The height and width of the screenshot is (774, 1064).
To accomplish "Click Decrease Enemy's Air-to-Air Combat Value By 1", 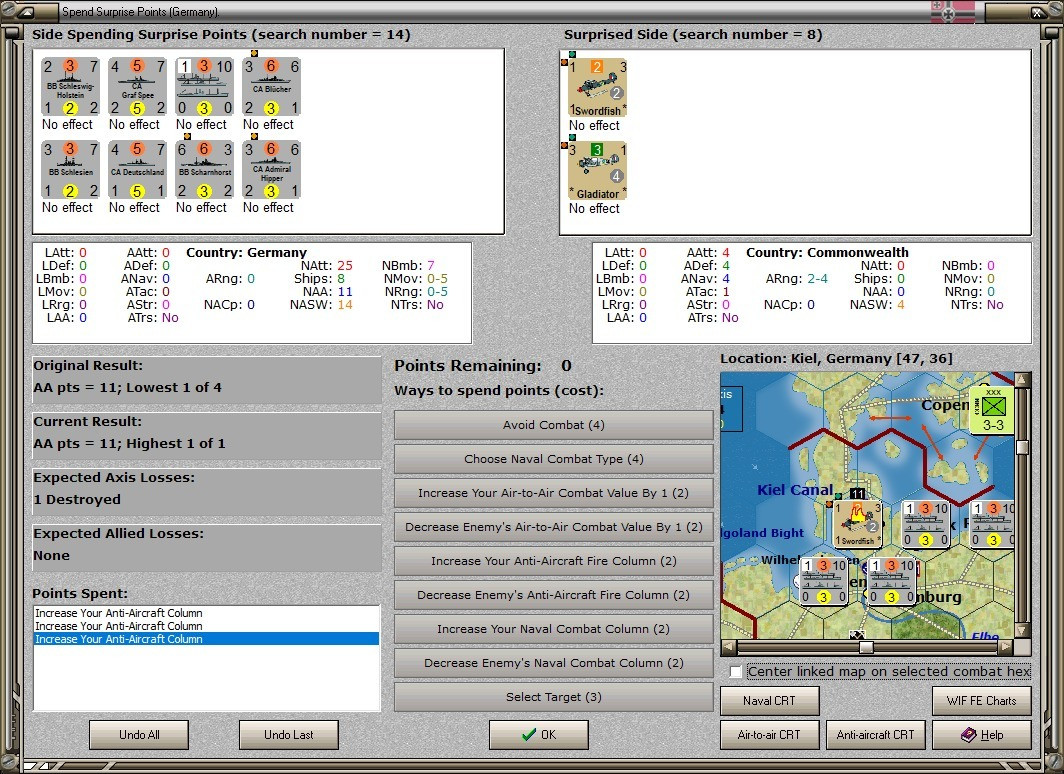I will (x=553, y=526).
